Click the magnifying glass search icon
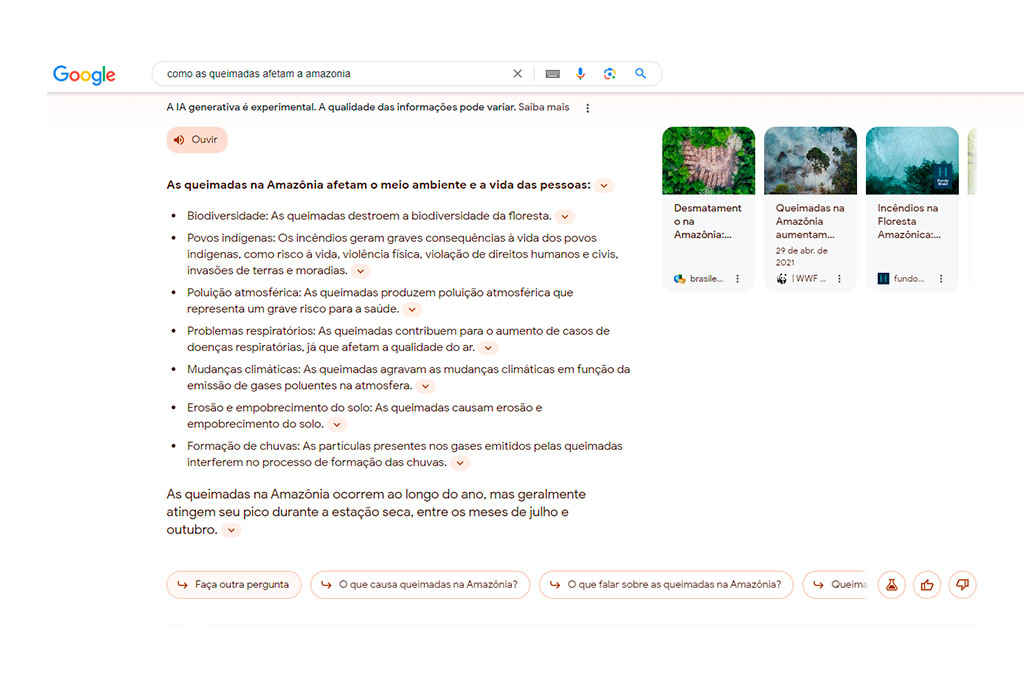The height and width of the screenshot is (682, 1024). click(641, 74)
